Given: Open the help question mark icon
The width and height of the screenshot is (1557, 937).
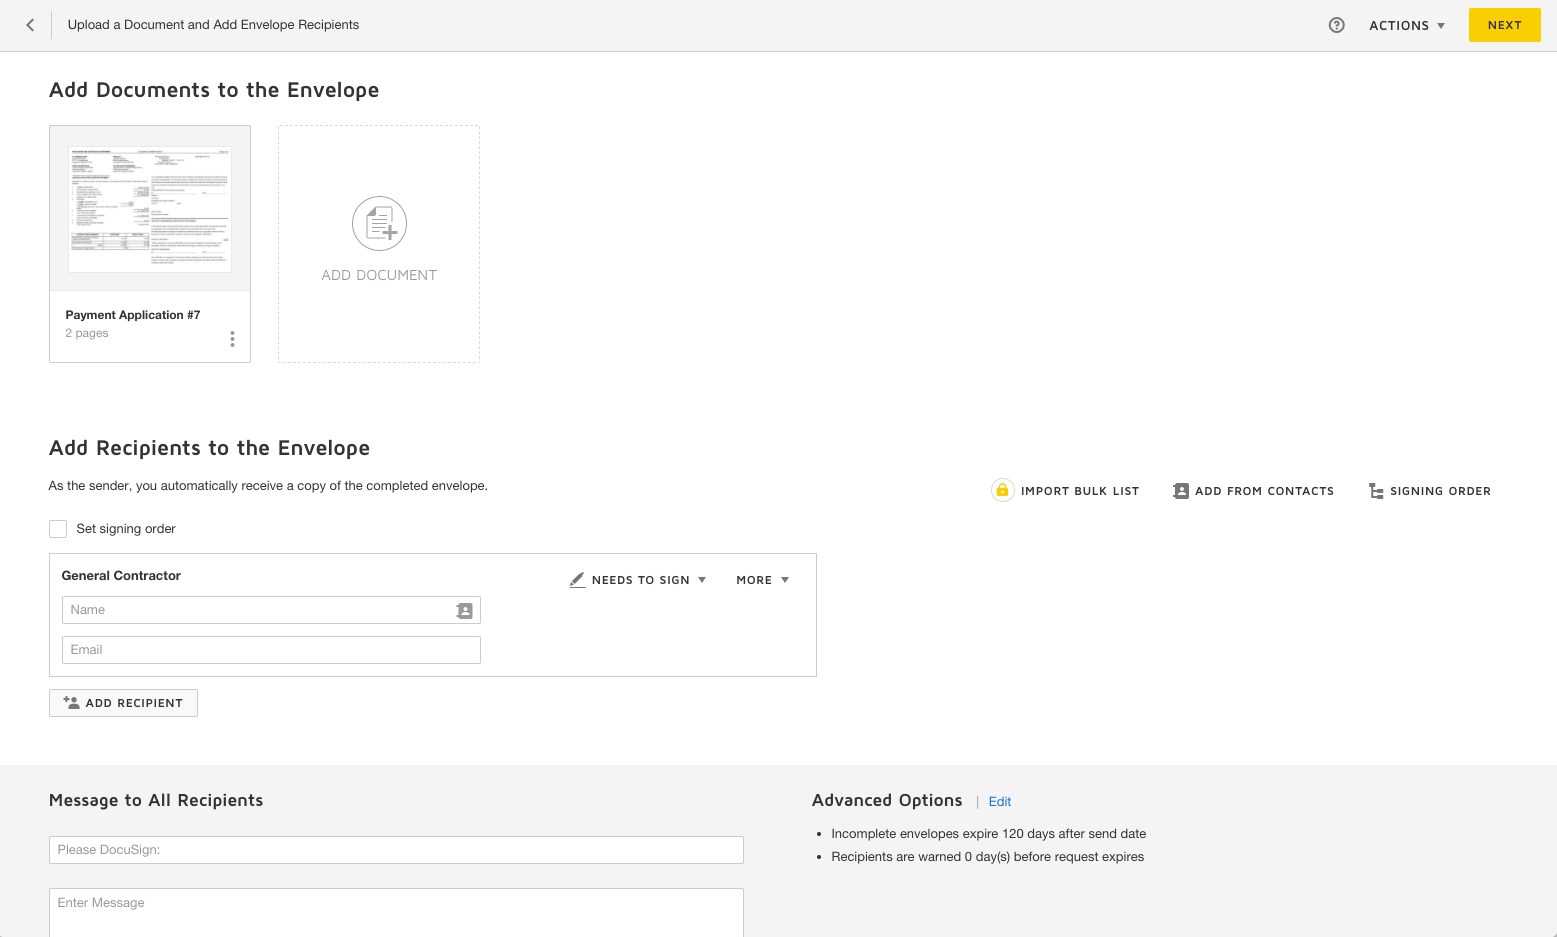Looking at the screenshot, I should (x=1336, y=25).
